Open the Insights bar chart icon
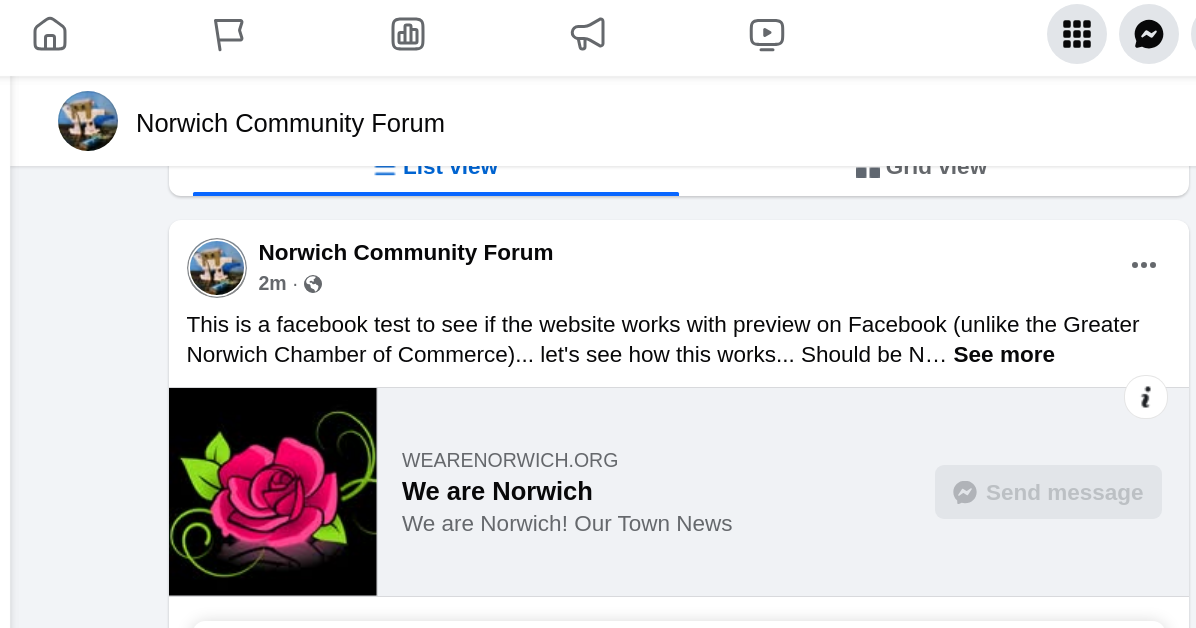The image size is (1196, 628). 408,34
